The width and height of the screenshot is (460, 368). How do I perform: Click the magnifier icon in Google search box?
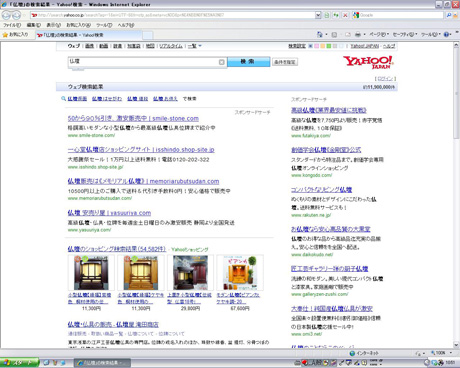[x=449, y=15]
